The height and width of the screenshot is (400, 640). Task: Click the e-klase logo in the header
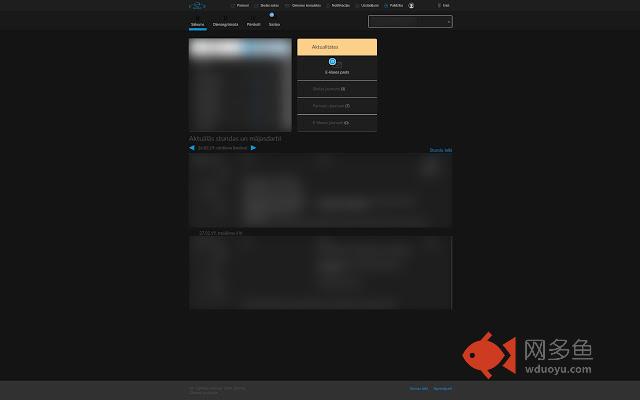point(197,5)
